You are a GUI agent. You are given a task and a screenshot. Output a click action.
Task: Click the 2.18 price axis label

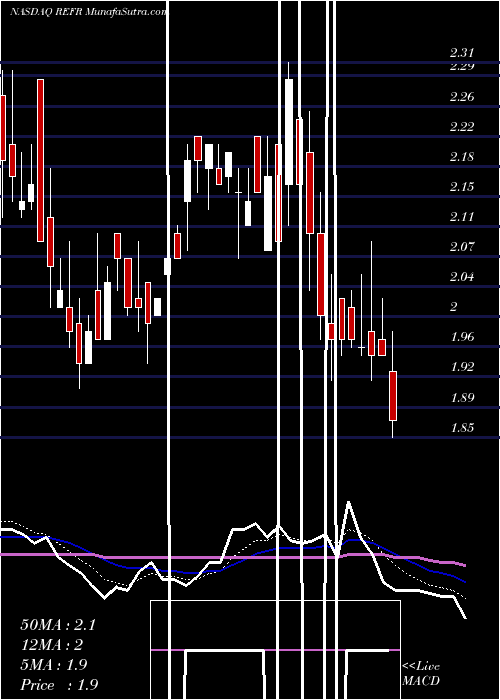(x=462, y=157)
